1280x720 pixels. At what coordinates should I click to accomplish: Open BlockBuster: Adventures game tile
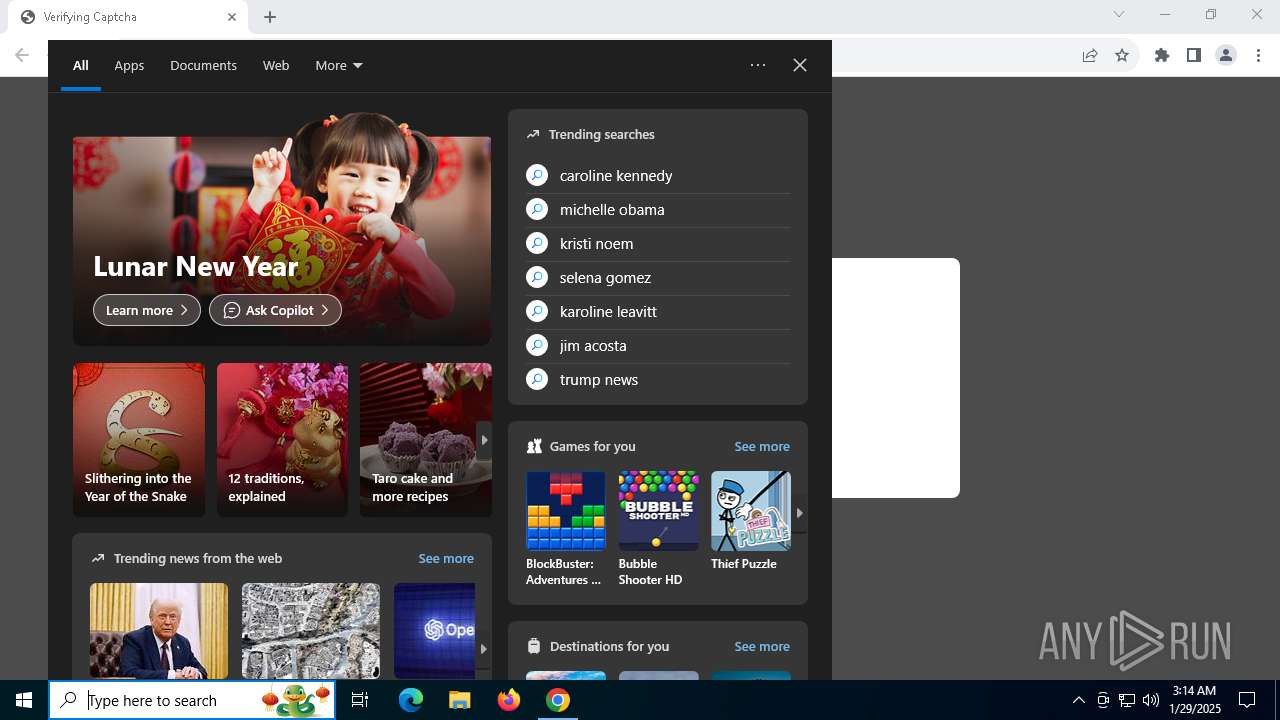566,529
